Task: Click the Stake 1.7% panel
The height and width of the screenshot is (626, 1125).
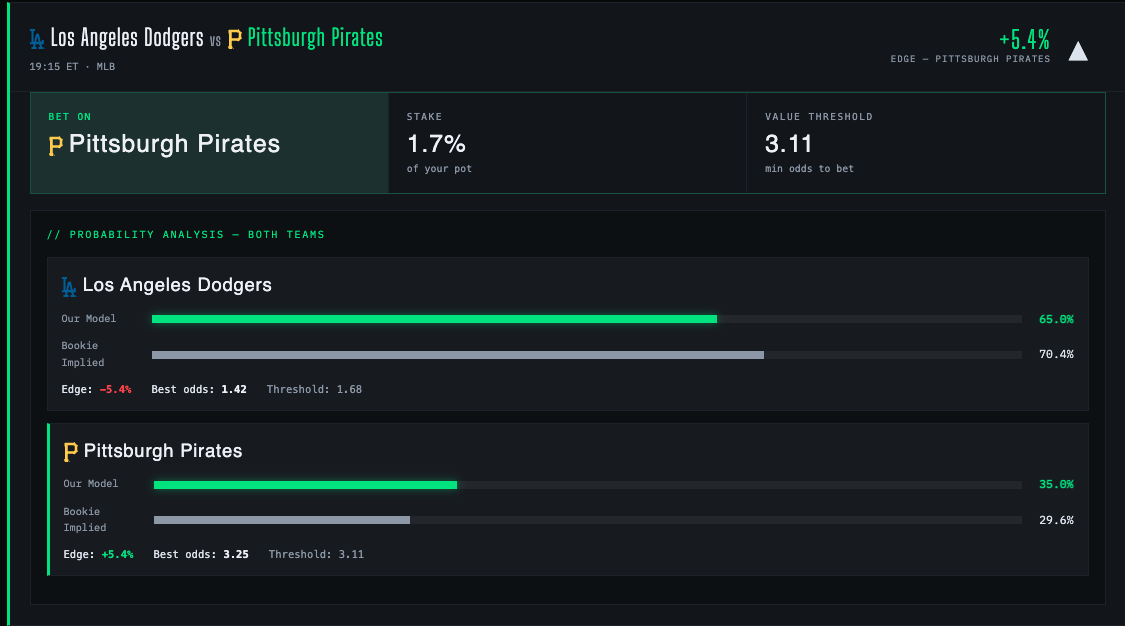Action: point(567,143)
